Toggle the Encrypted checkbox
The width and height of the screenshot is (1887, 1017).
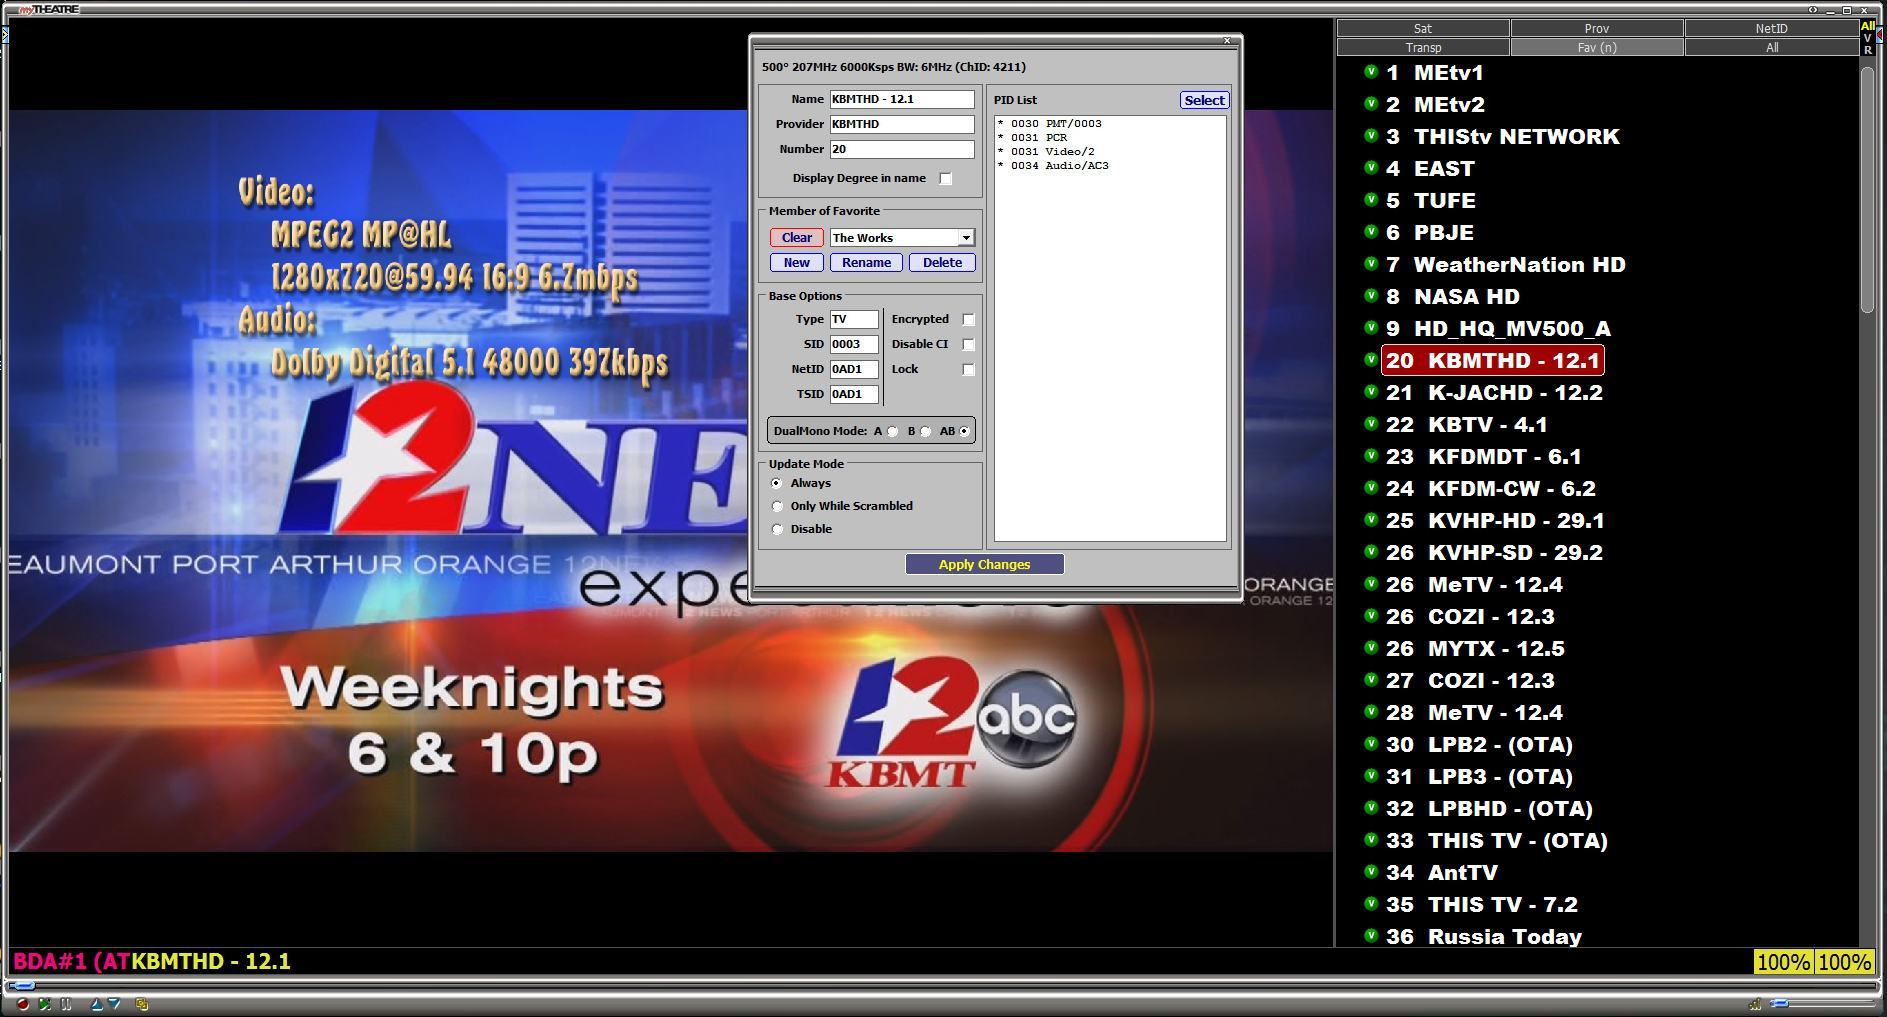tap(968, 319)
